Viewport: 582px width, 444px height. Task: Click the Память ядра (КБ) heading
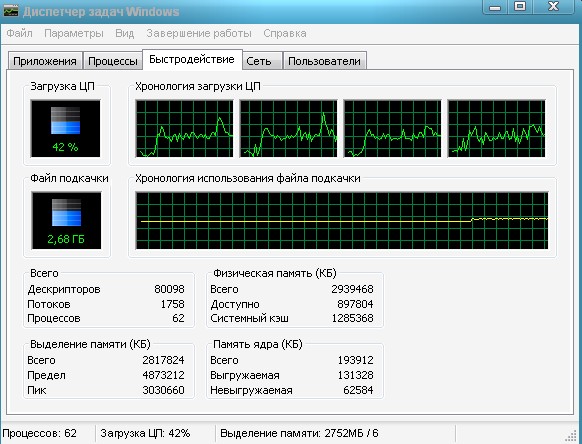point(258,344)
